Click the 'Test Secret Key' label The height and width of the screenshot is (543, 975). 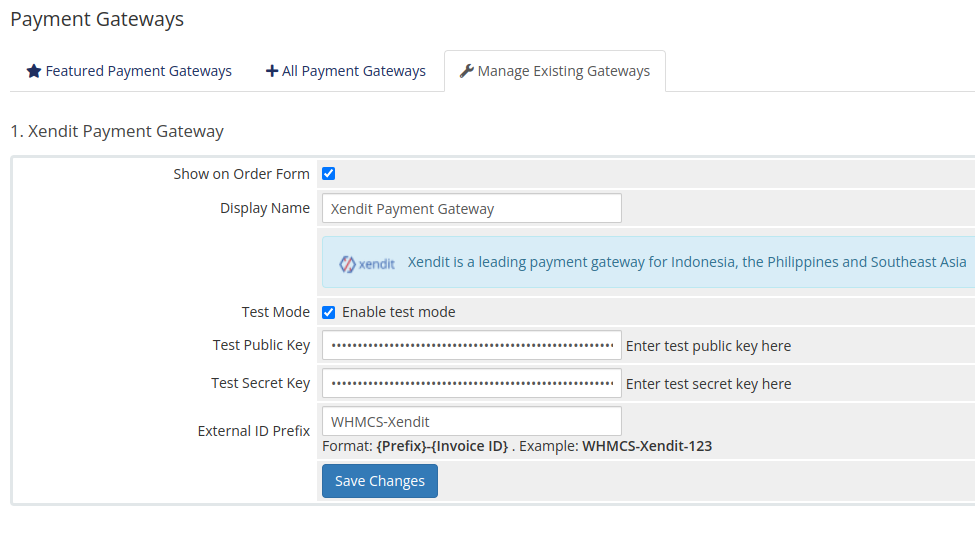[261, 383]
